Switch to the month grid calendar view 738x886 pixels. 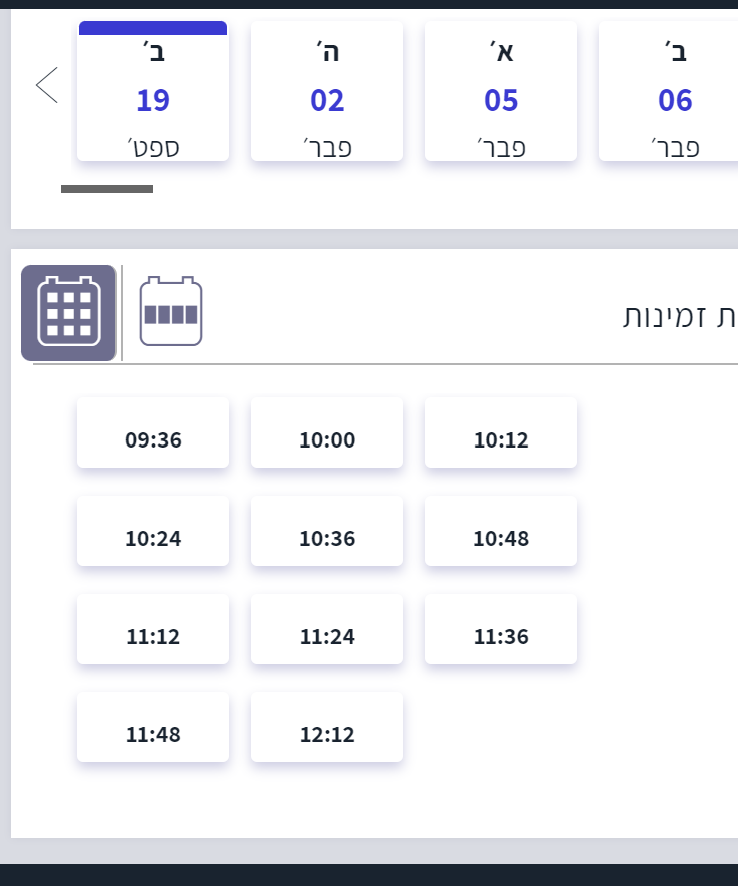tap(68, 312)
